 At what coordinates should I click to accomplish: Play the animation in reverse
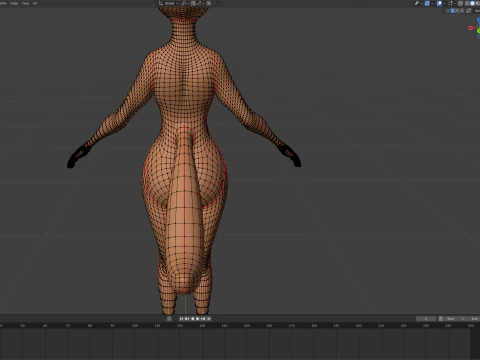(x=192, y=319)
